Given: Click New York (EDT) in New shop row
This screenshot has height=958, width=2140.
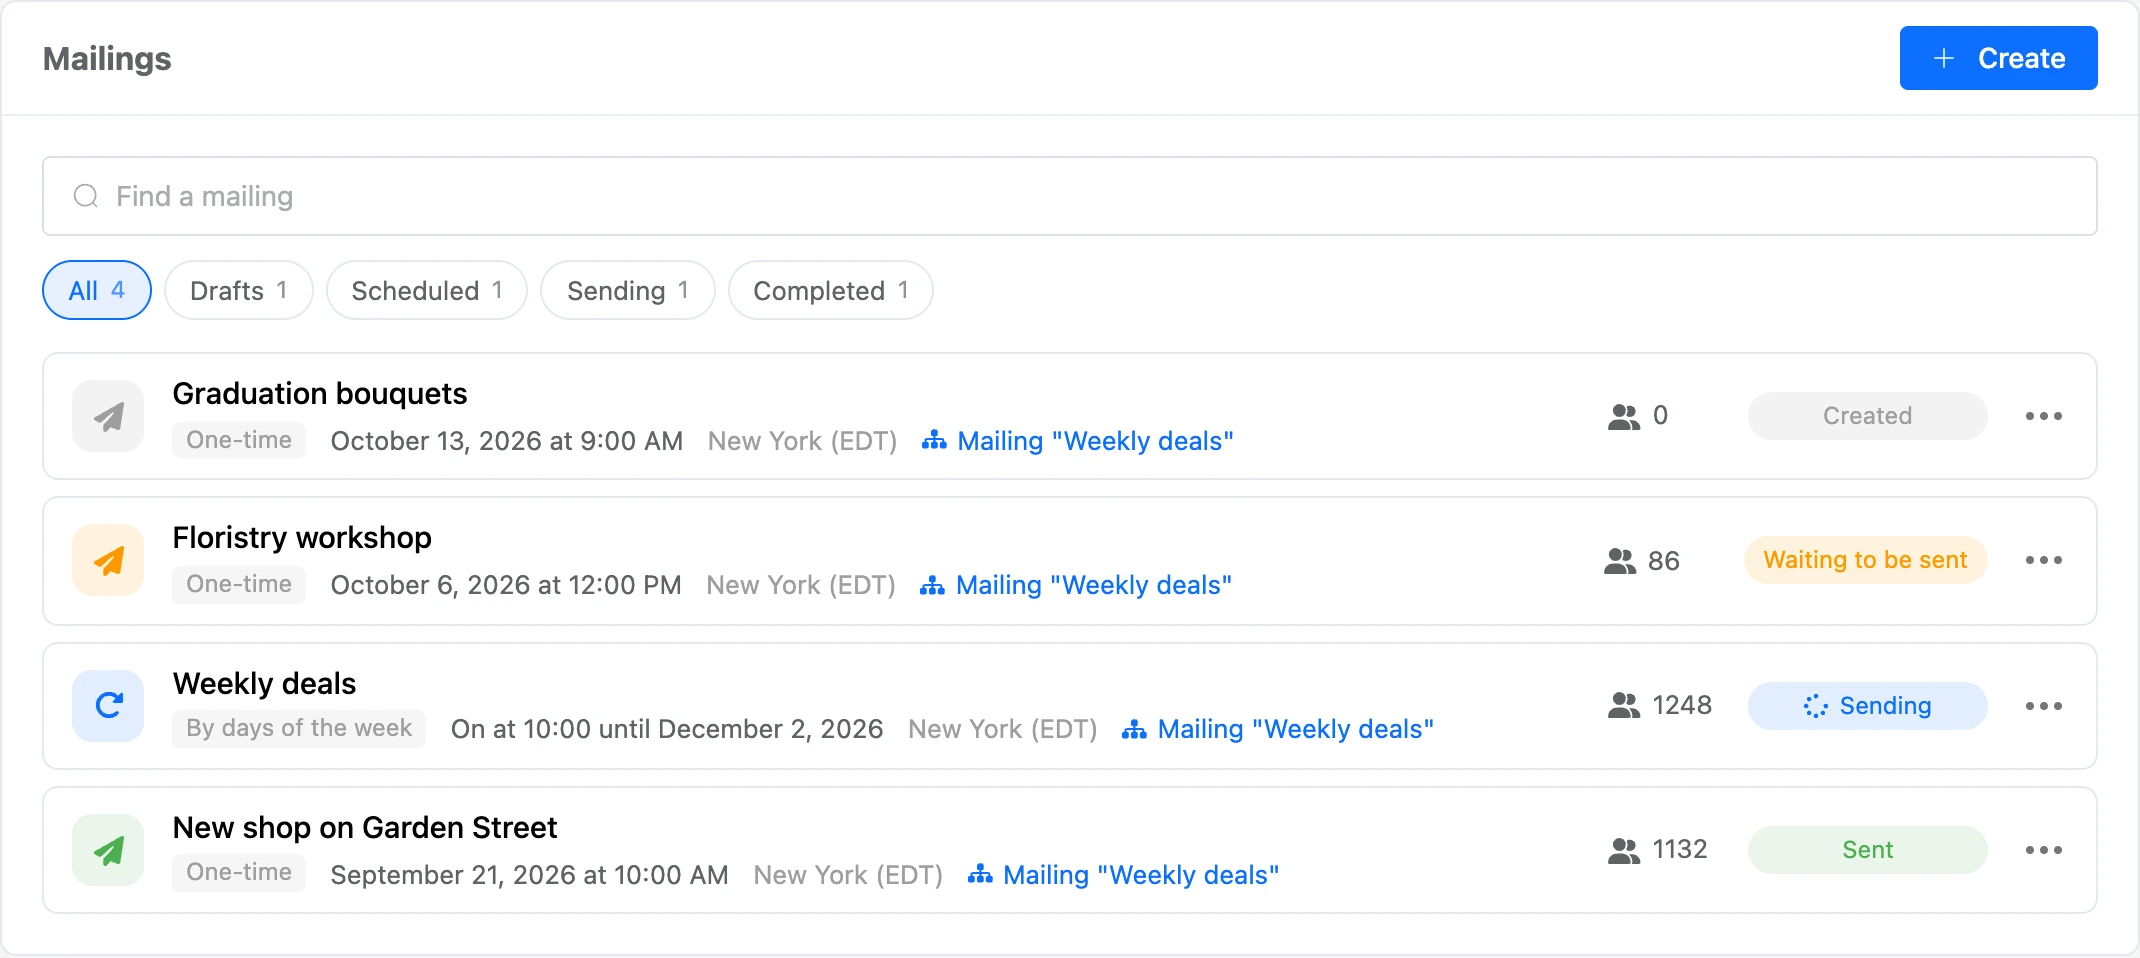Looking at the screenshot, I should tap(848, 875).
